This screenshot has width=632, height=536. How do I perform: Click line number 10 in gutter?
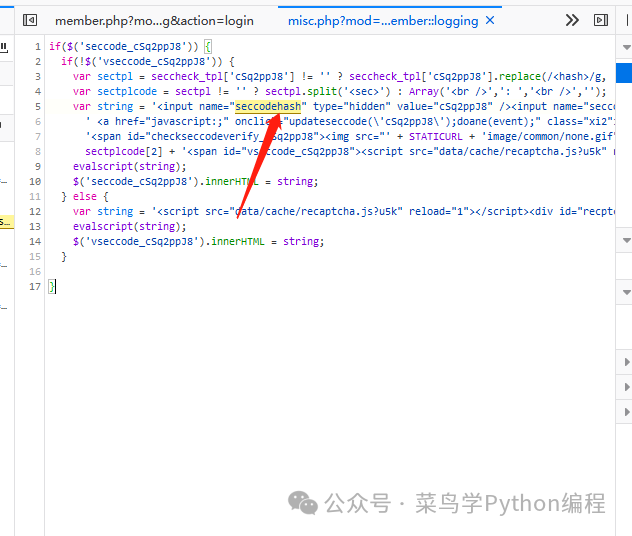(x=35, y=182)
